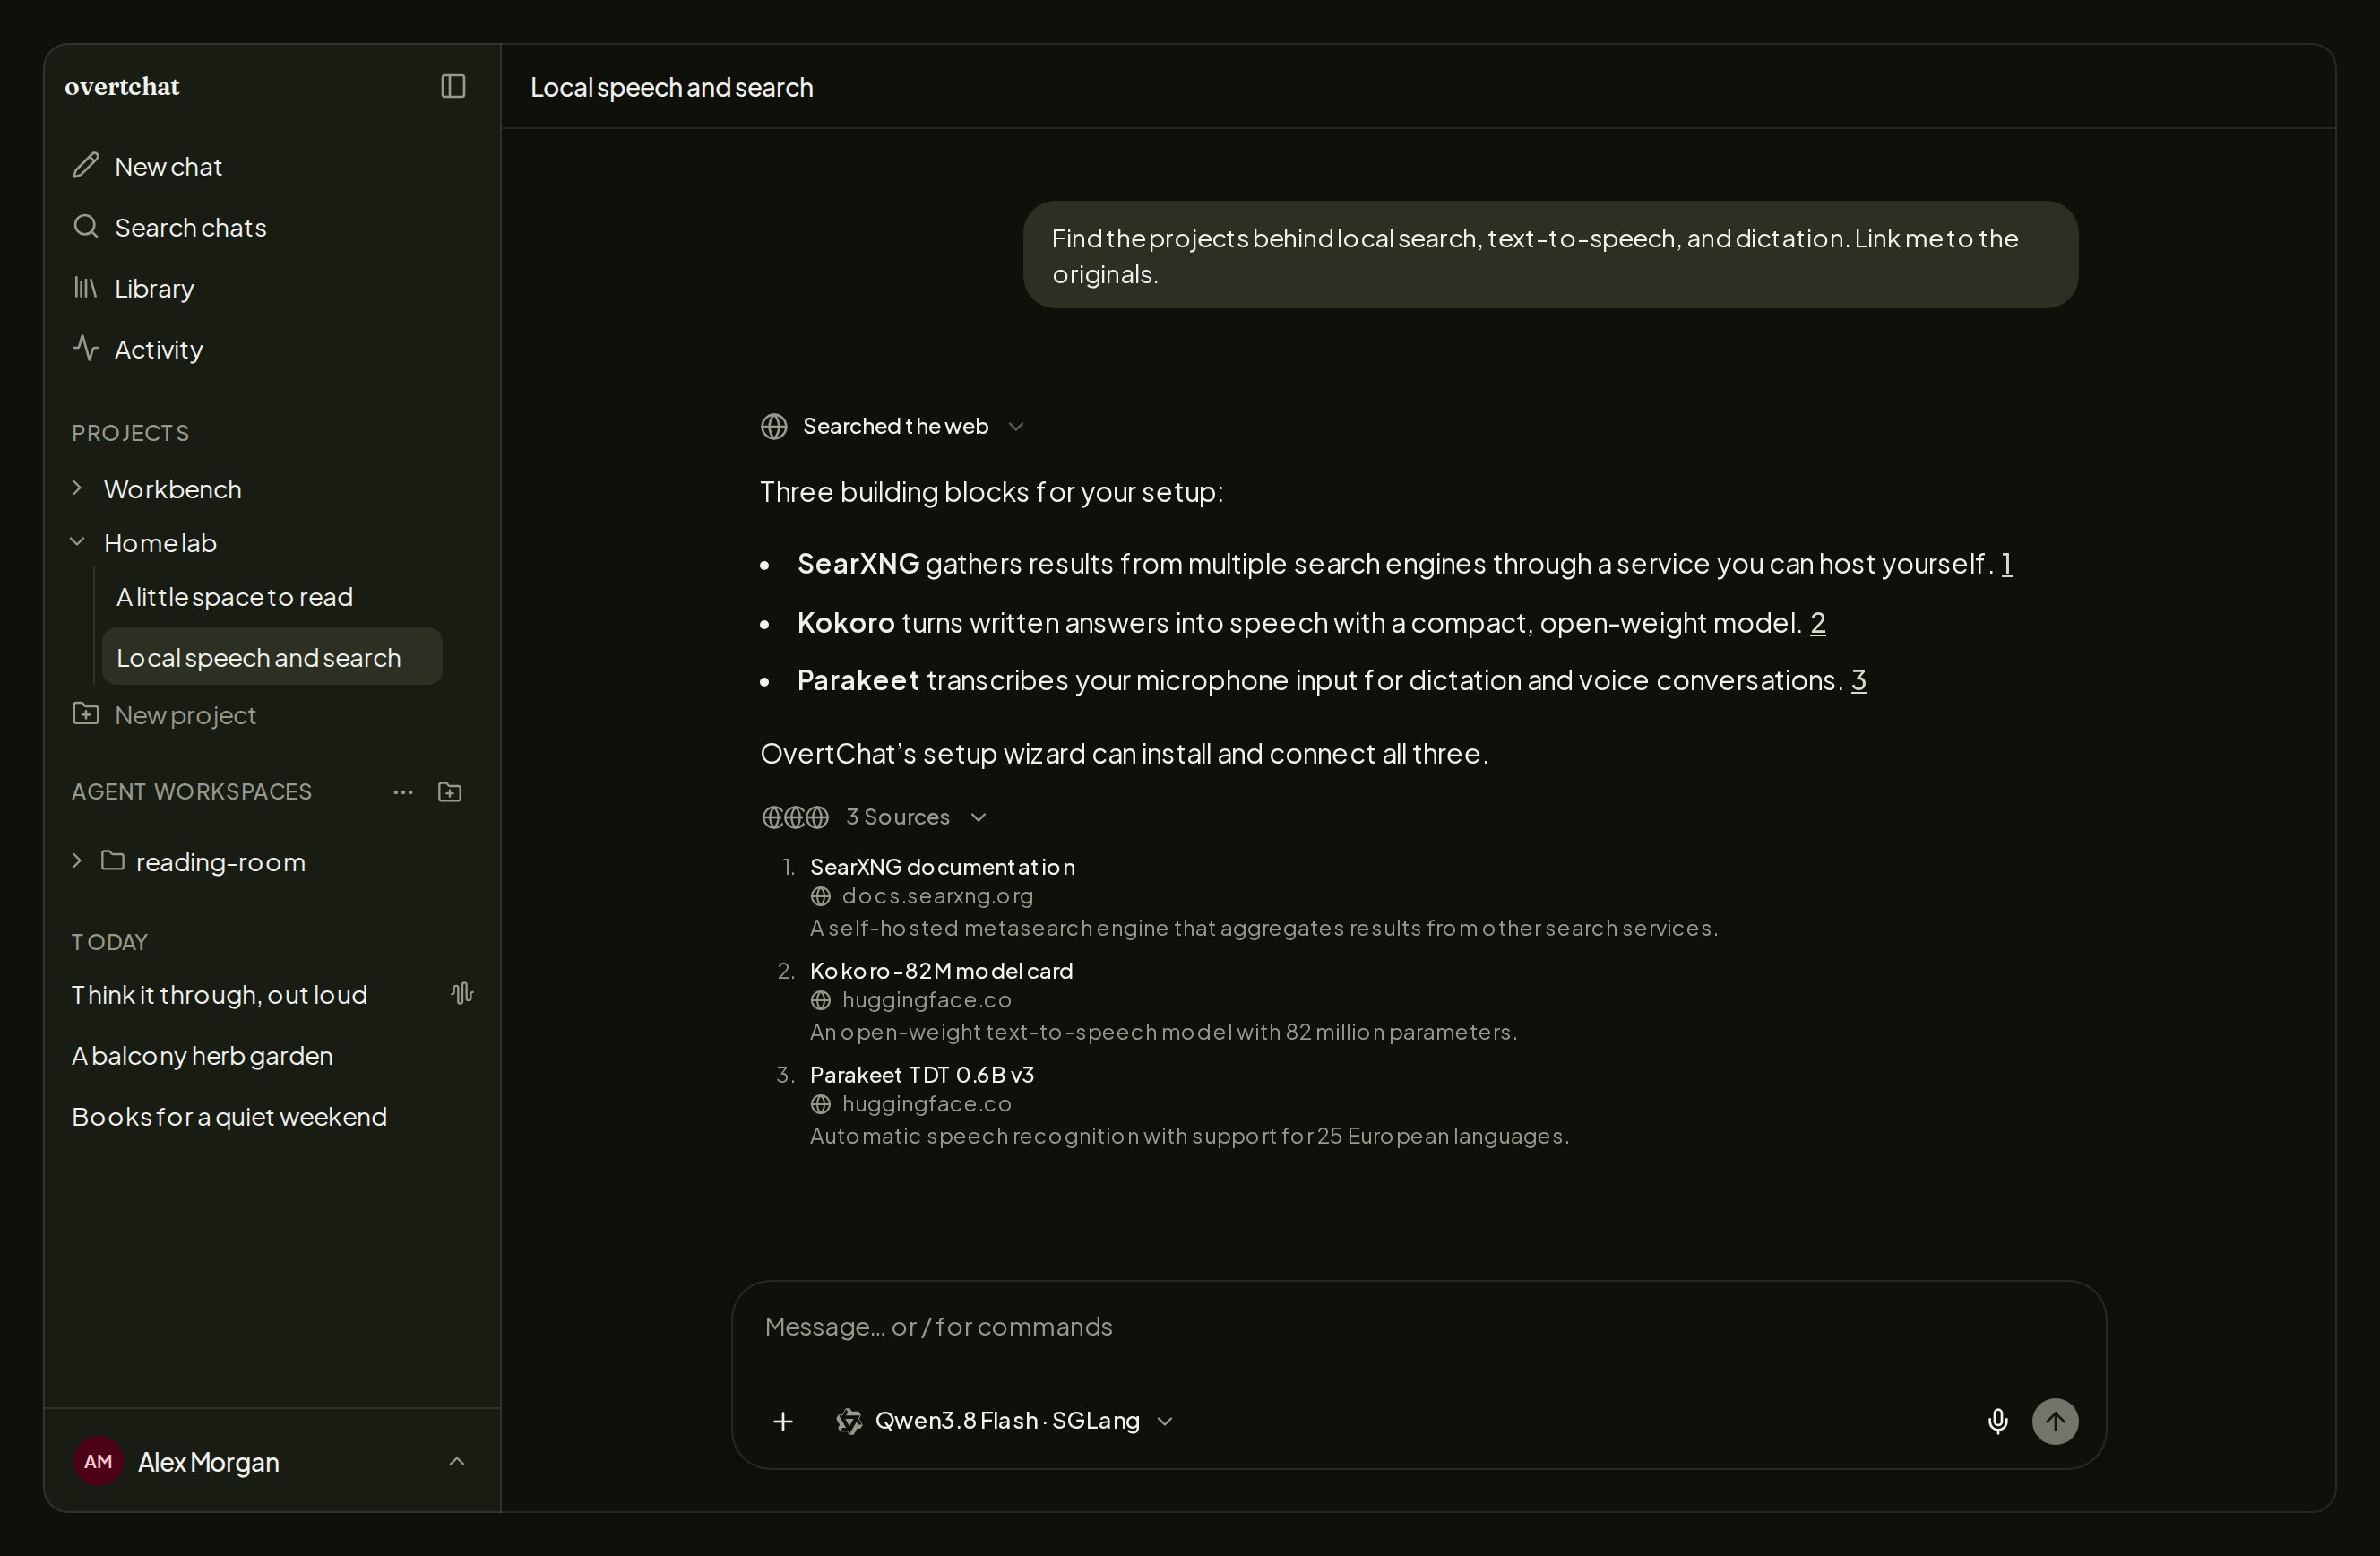The image size is (2380, 1556).
Task: Click the stacked globes icon next to 3 Sources
Action: click(x=795, y=817)
